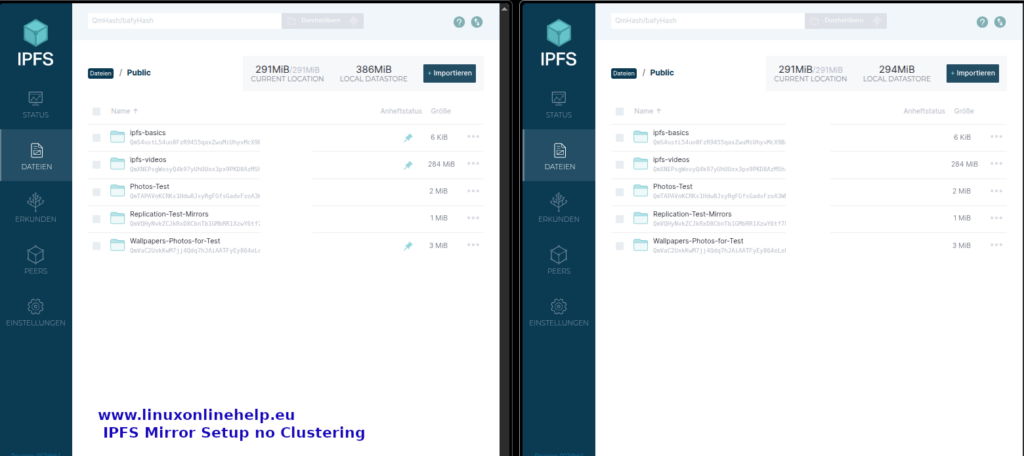The width and height of the screenshot is (1024, 456).
Task: Sort by Name column in left window
Action: (x=124, y=112)
